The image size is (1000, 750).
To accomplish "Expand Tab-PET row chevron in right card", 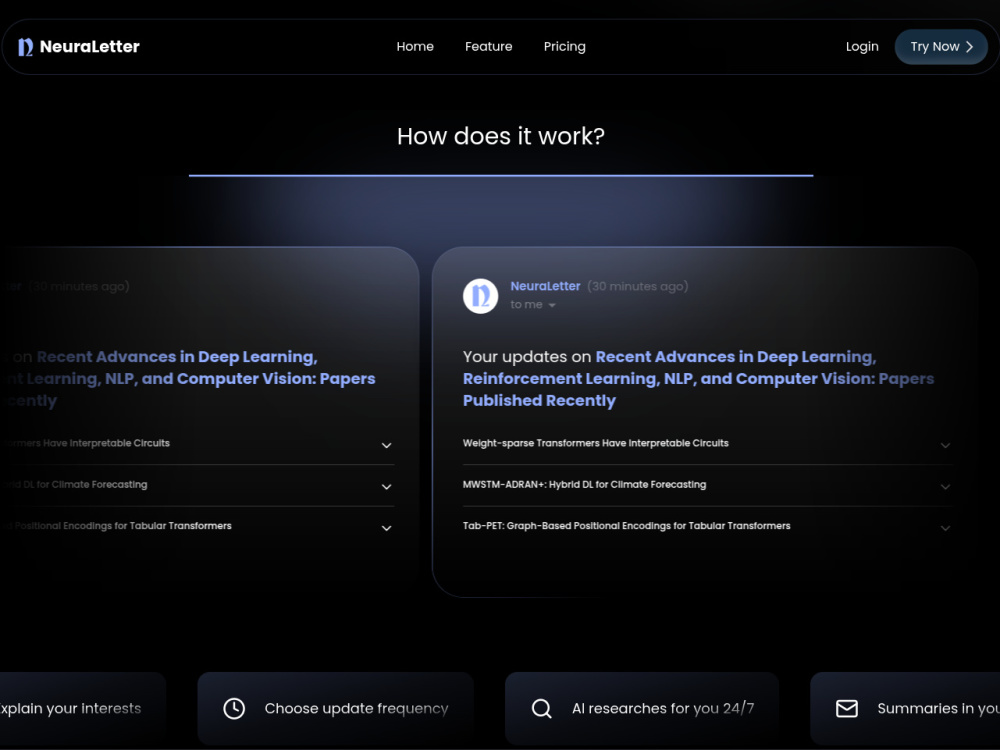I will pyautogui.click(x=945, y=528).
